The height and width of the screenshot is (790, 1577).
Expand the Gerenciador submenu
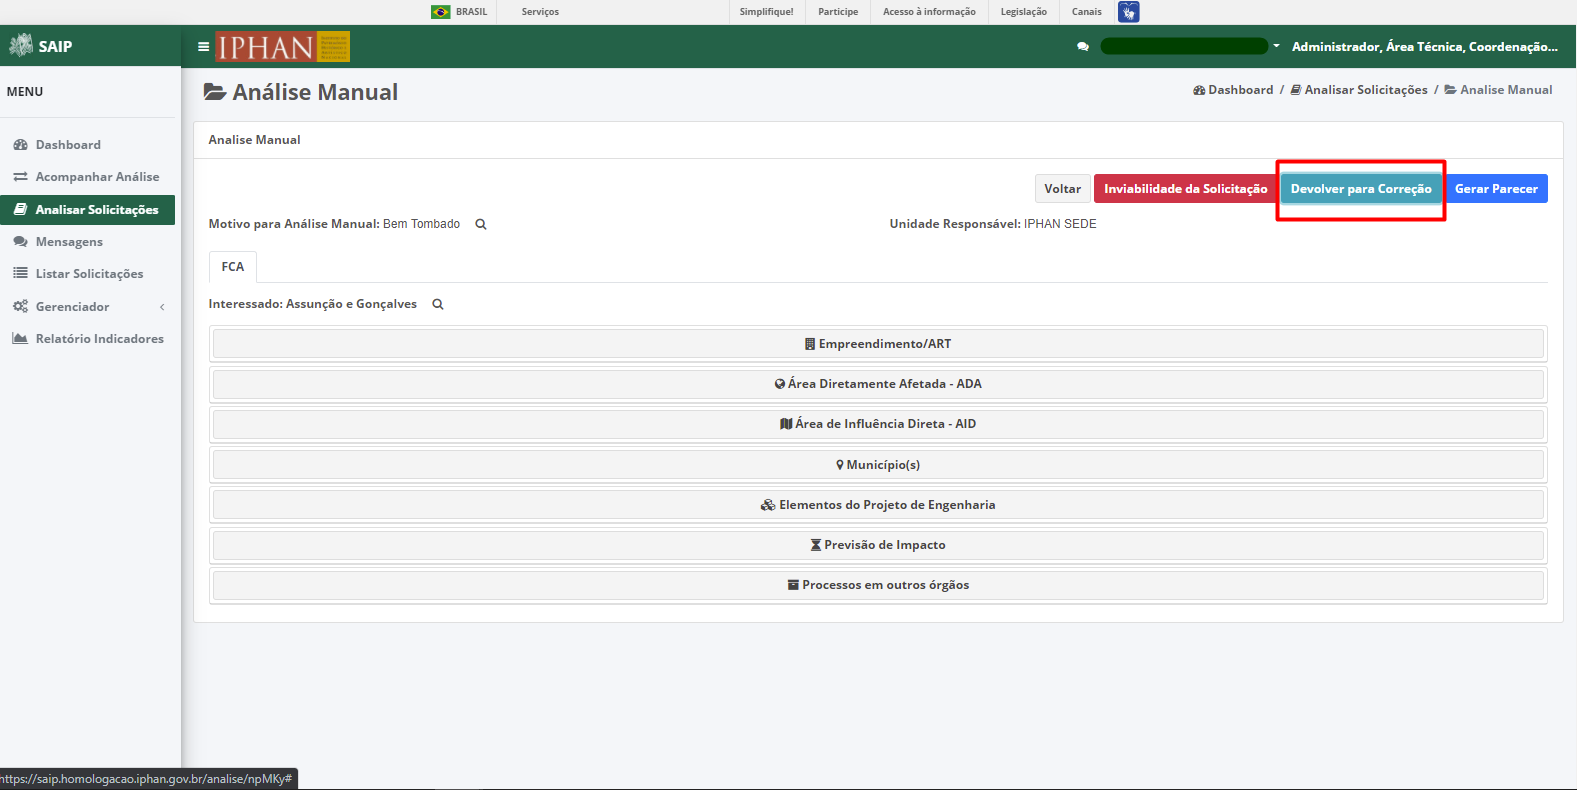[x=88, y=307]
